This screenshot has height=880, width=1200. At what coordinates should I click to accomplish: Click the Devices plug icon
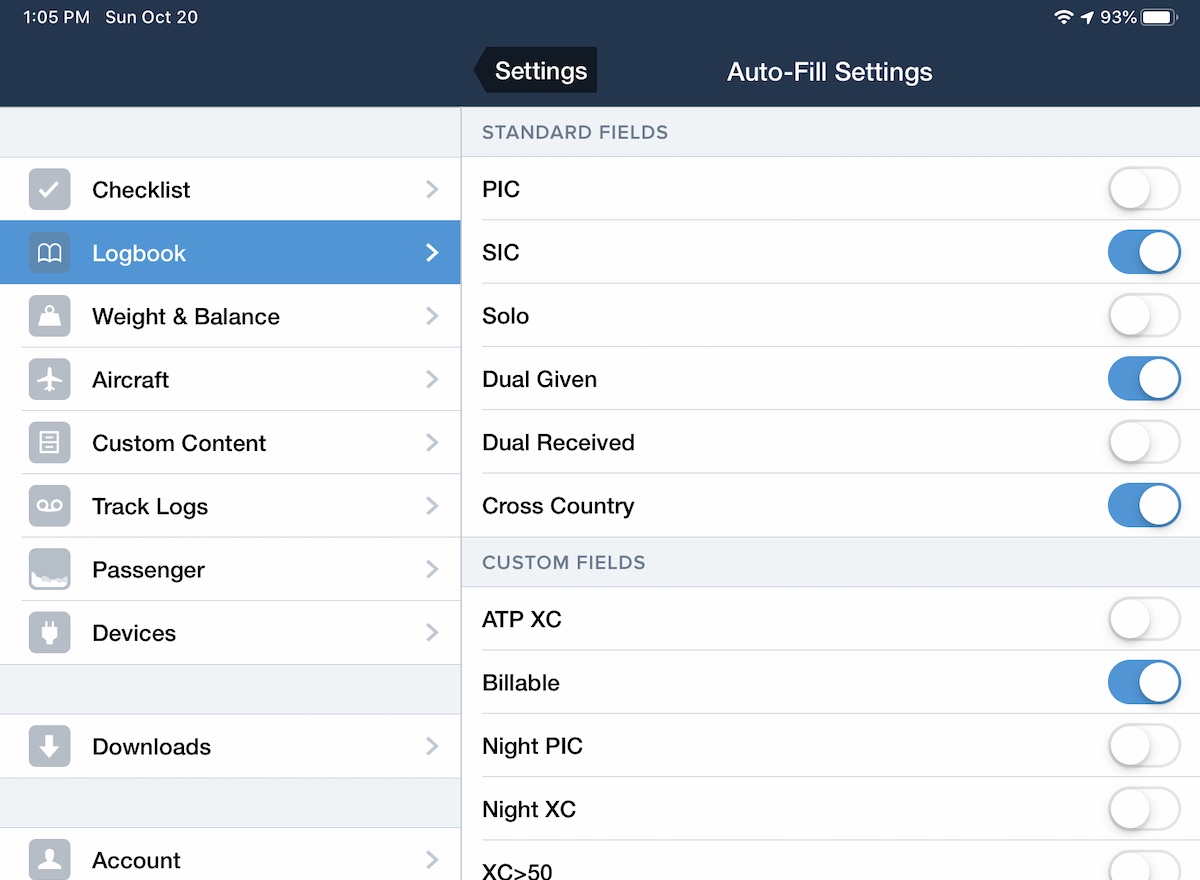click(x=49, y=633)
